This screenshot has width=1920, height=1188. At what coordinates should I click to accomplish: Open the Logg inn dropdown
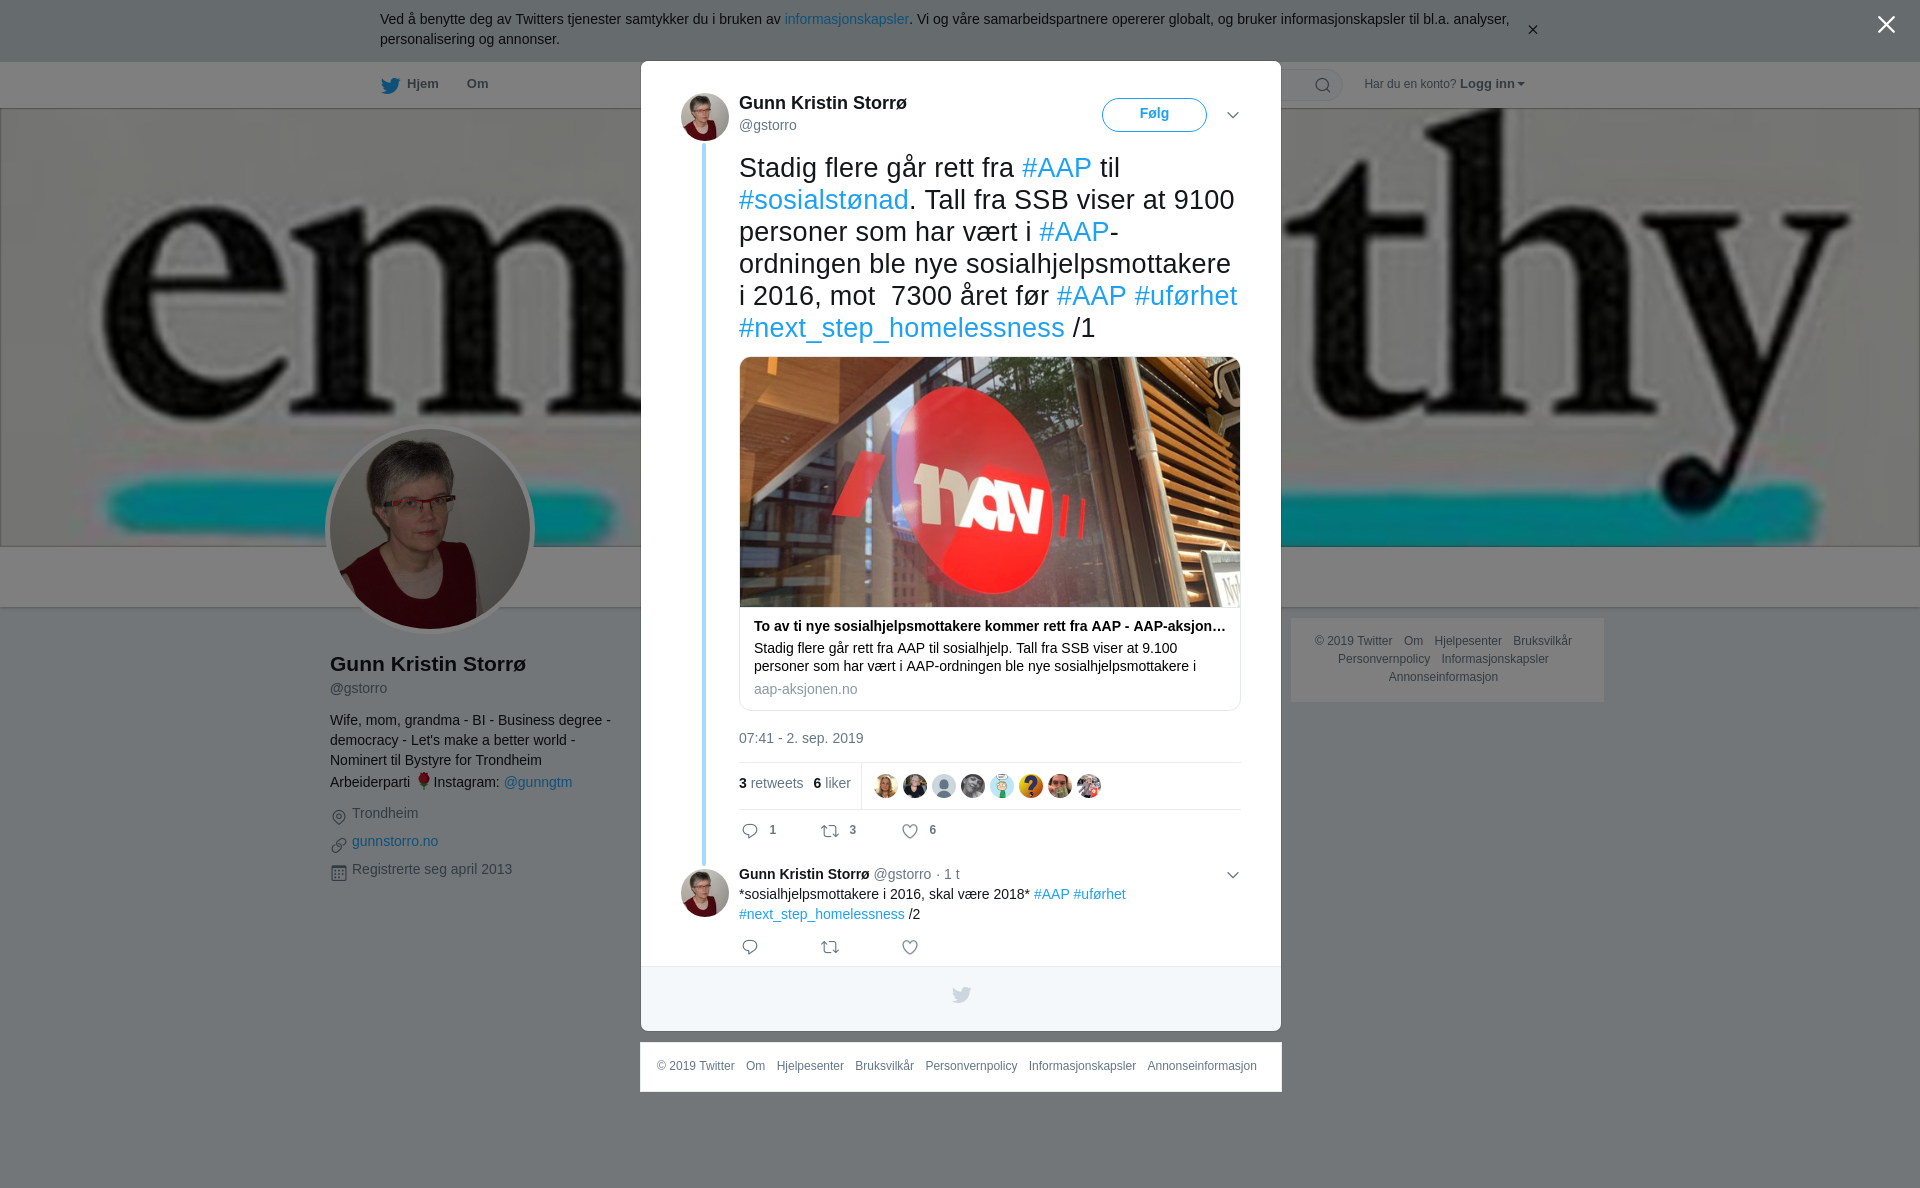tap(1492, 84)
